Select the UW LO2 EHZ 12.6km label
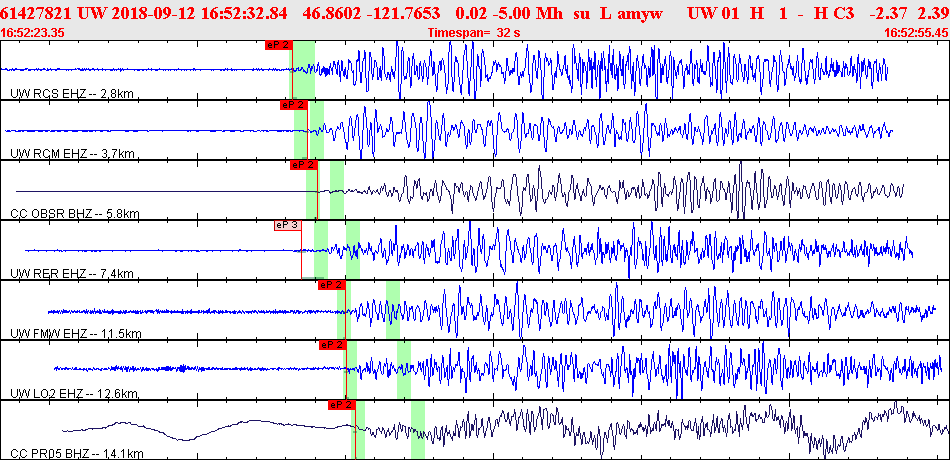The width and height of the screenshot is (950, 460). point(75,393)
